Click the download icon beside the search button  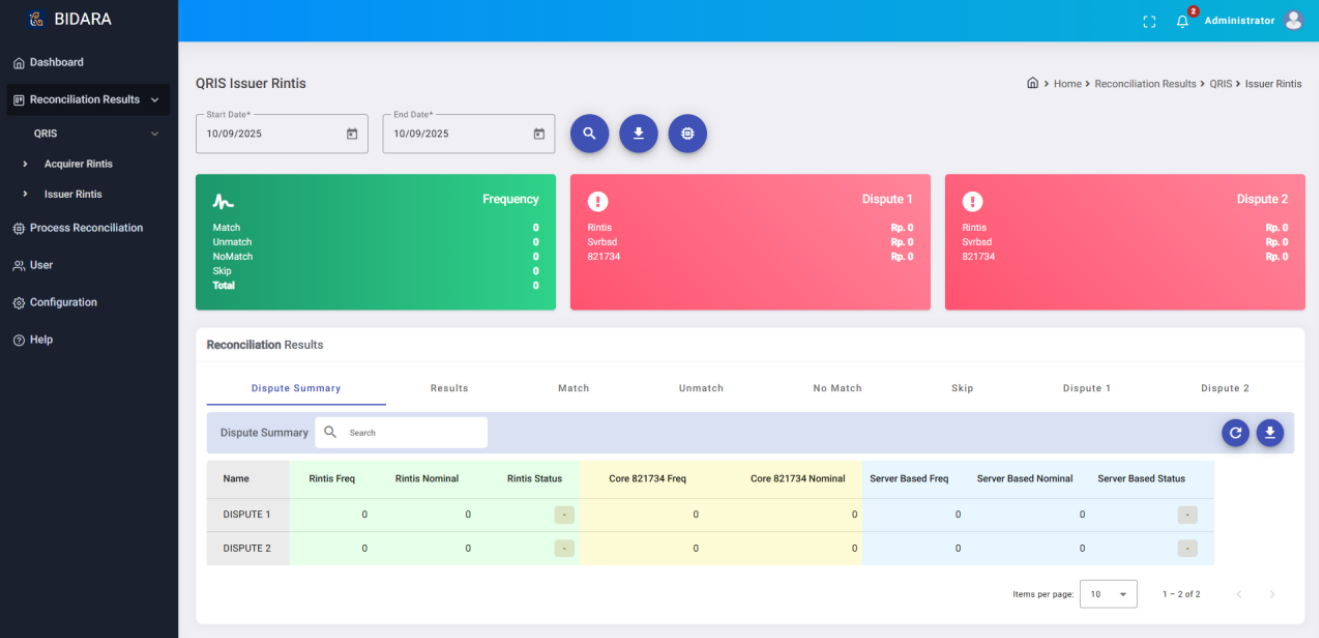638,133
